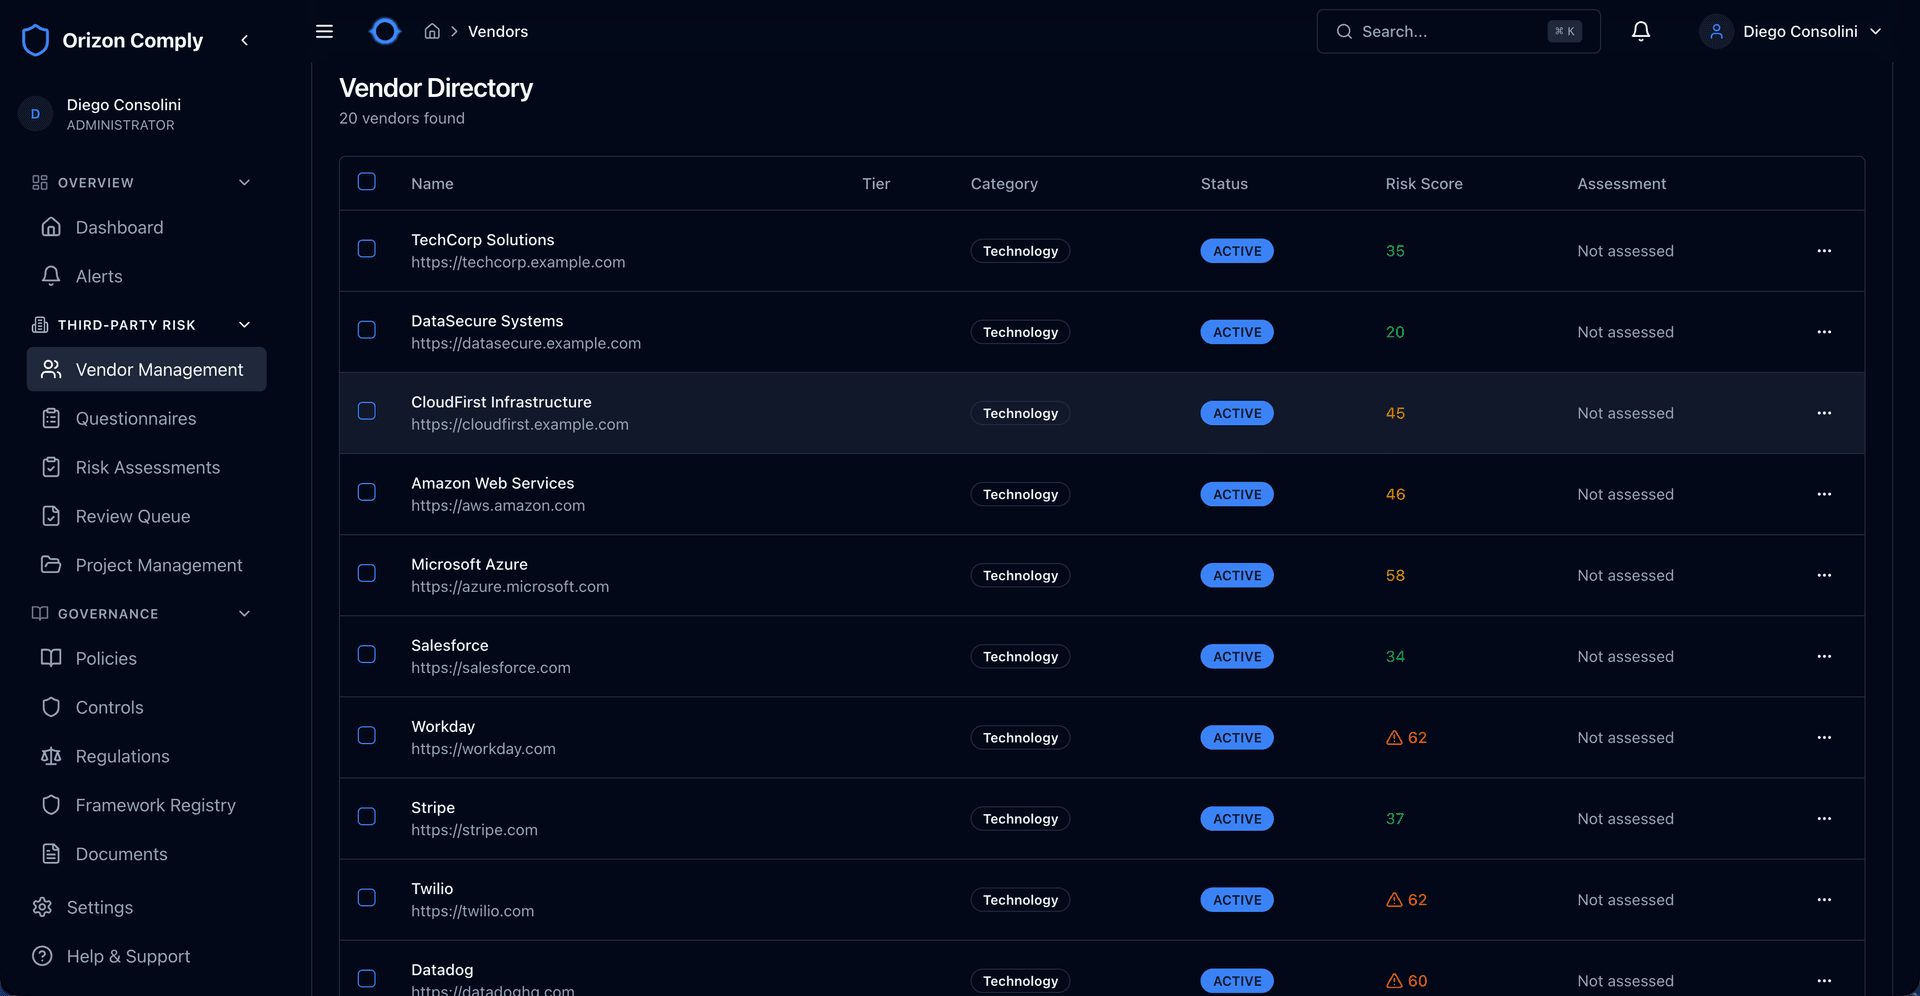Click the notifications bell in the top bar
The width and height of the screenshot is (1920, 996).
1640,31
